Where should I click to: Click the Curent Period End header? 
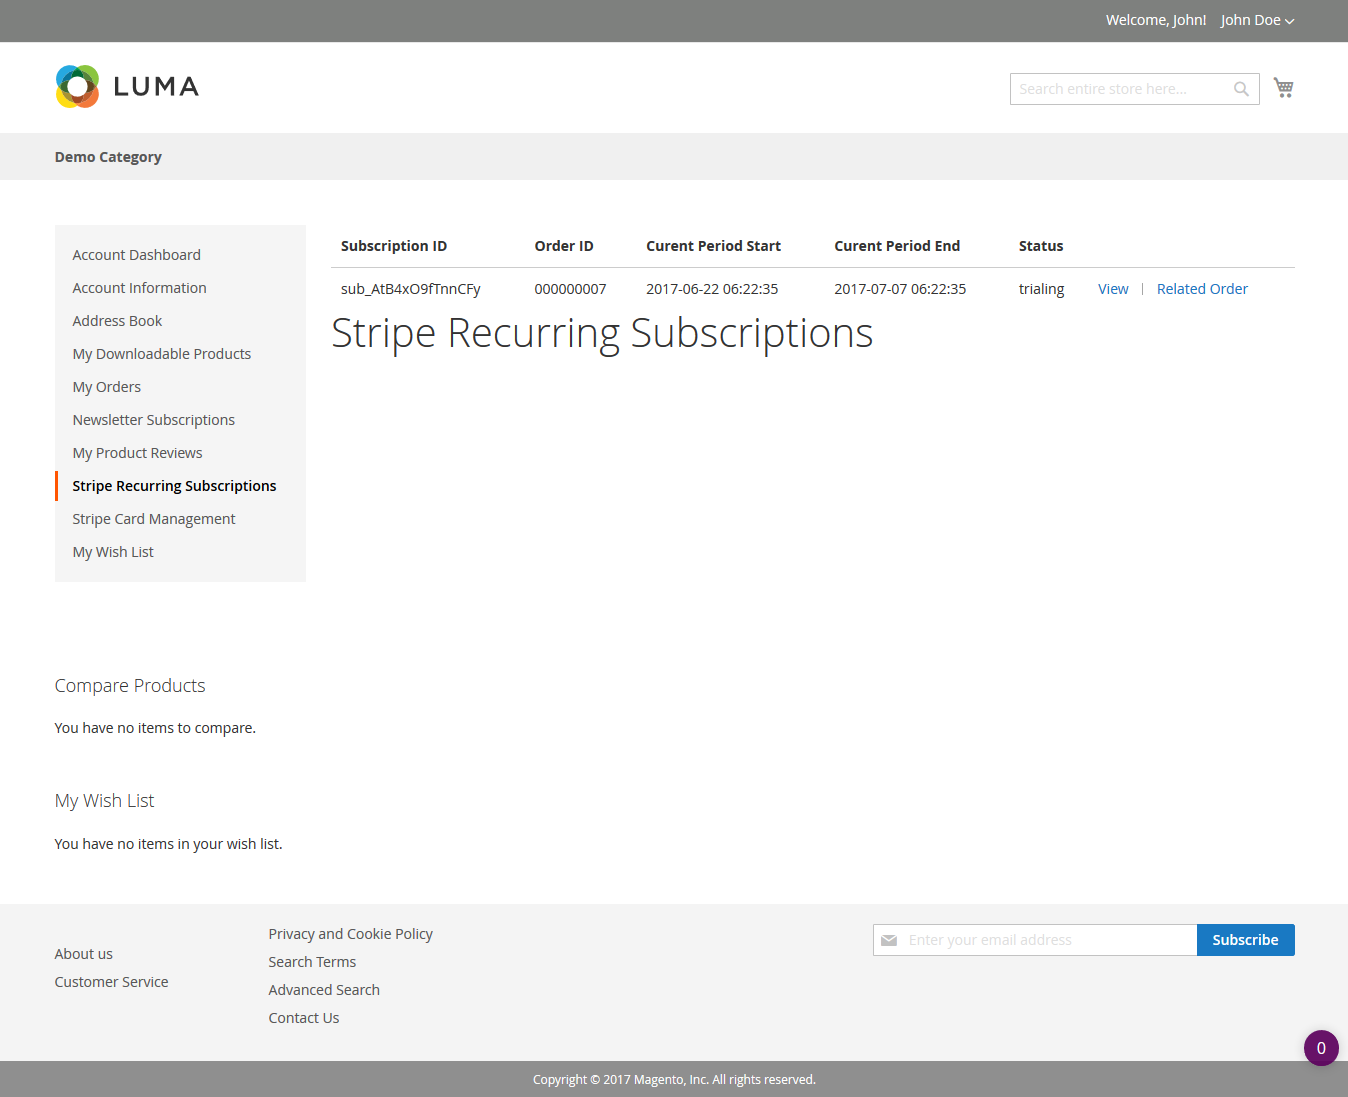click(897, 246)
